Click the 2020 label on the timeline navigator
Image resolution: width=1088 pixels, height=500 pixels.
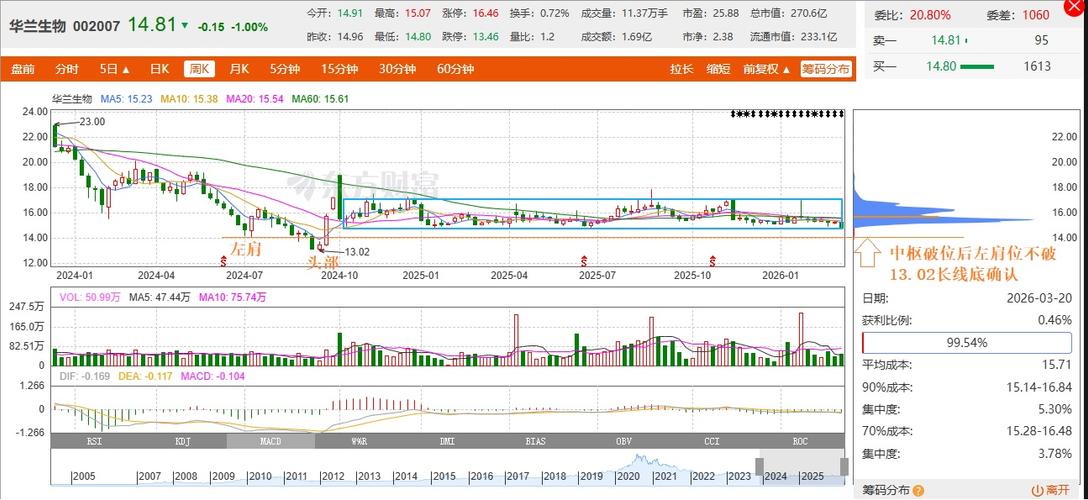coord(629,477)
